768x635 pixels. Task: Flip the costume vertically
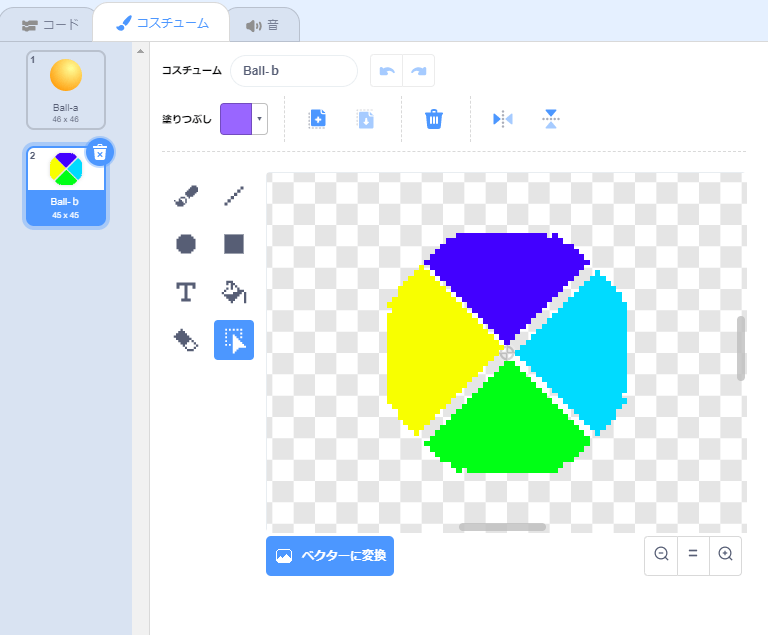(x=551, y=119)
